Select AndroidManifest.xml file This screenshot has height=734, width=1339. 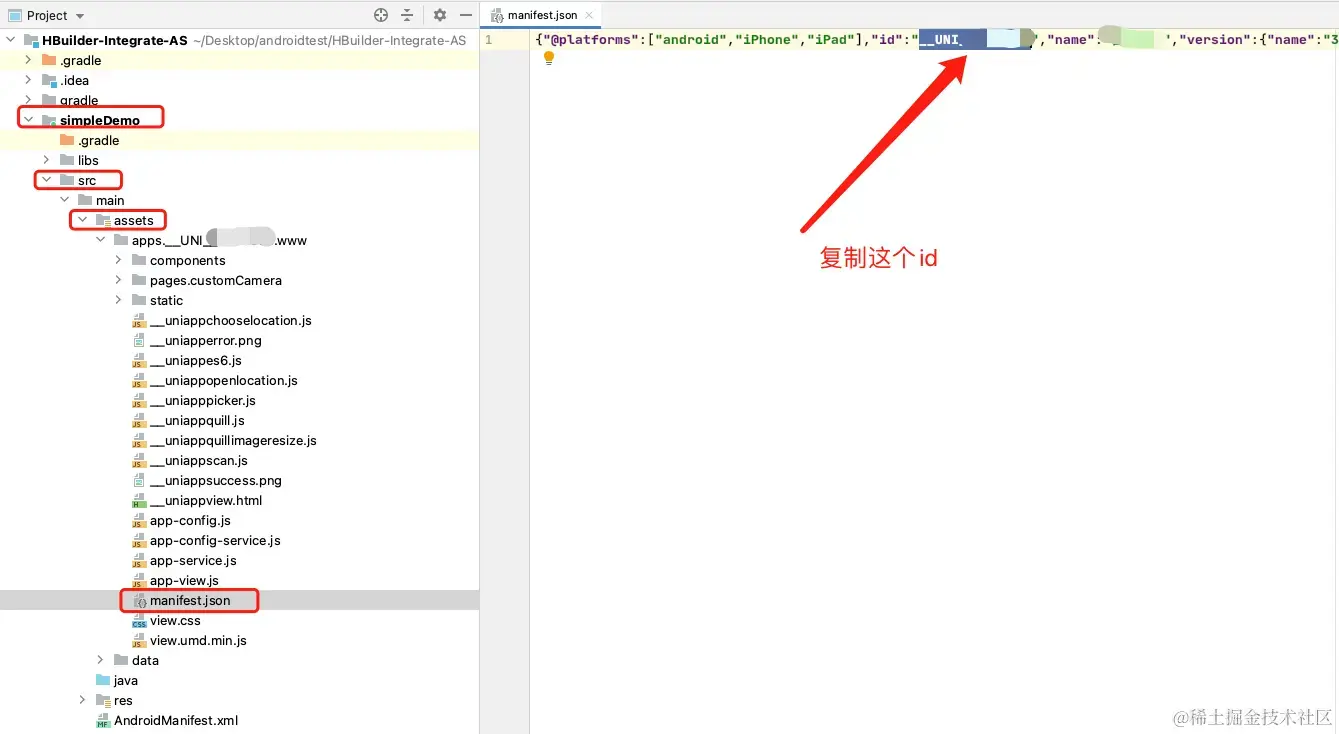[x=176, y=720]
